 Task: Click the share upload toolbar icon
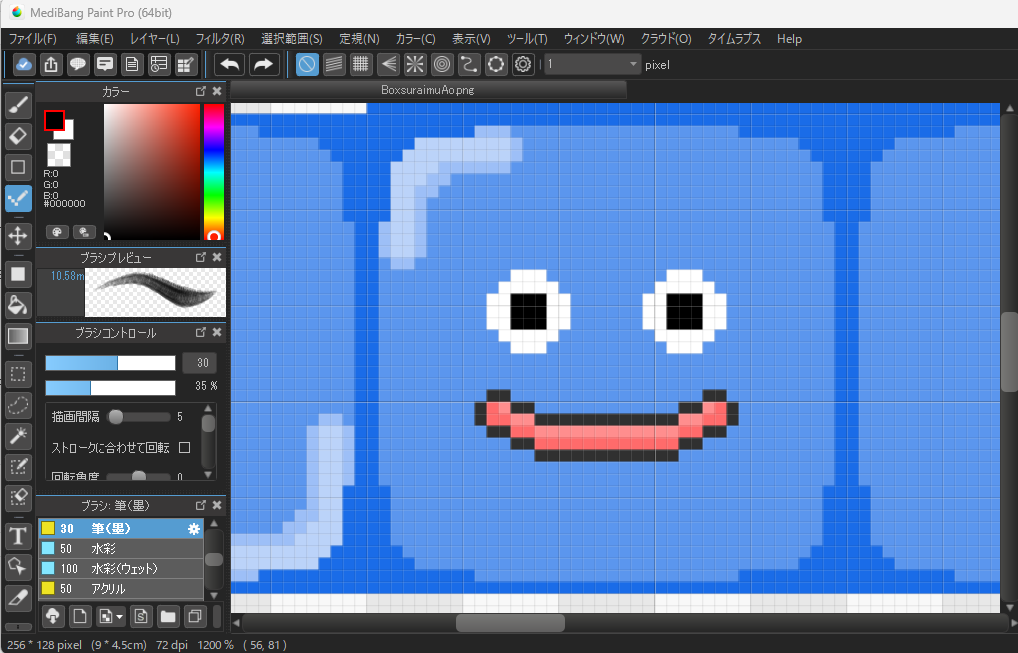tap(51, 64)
